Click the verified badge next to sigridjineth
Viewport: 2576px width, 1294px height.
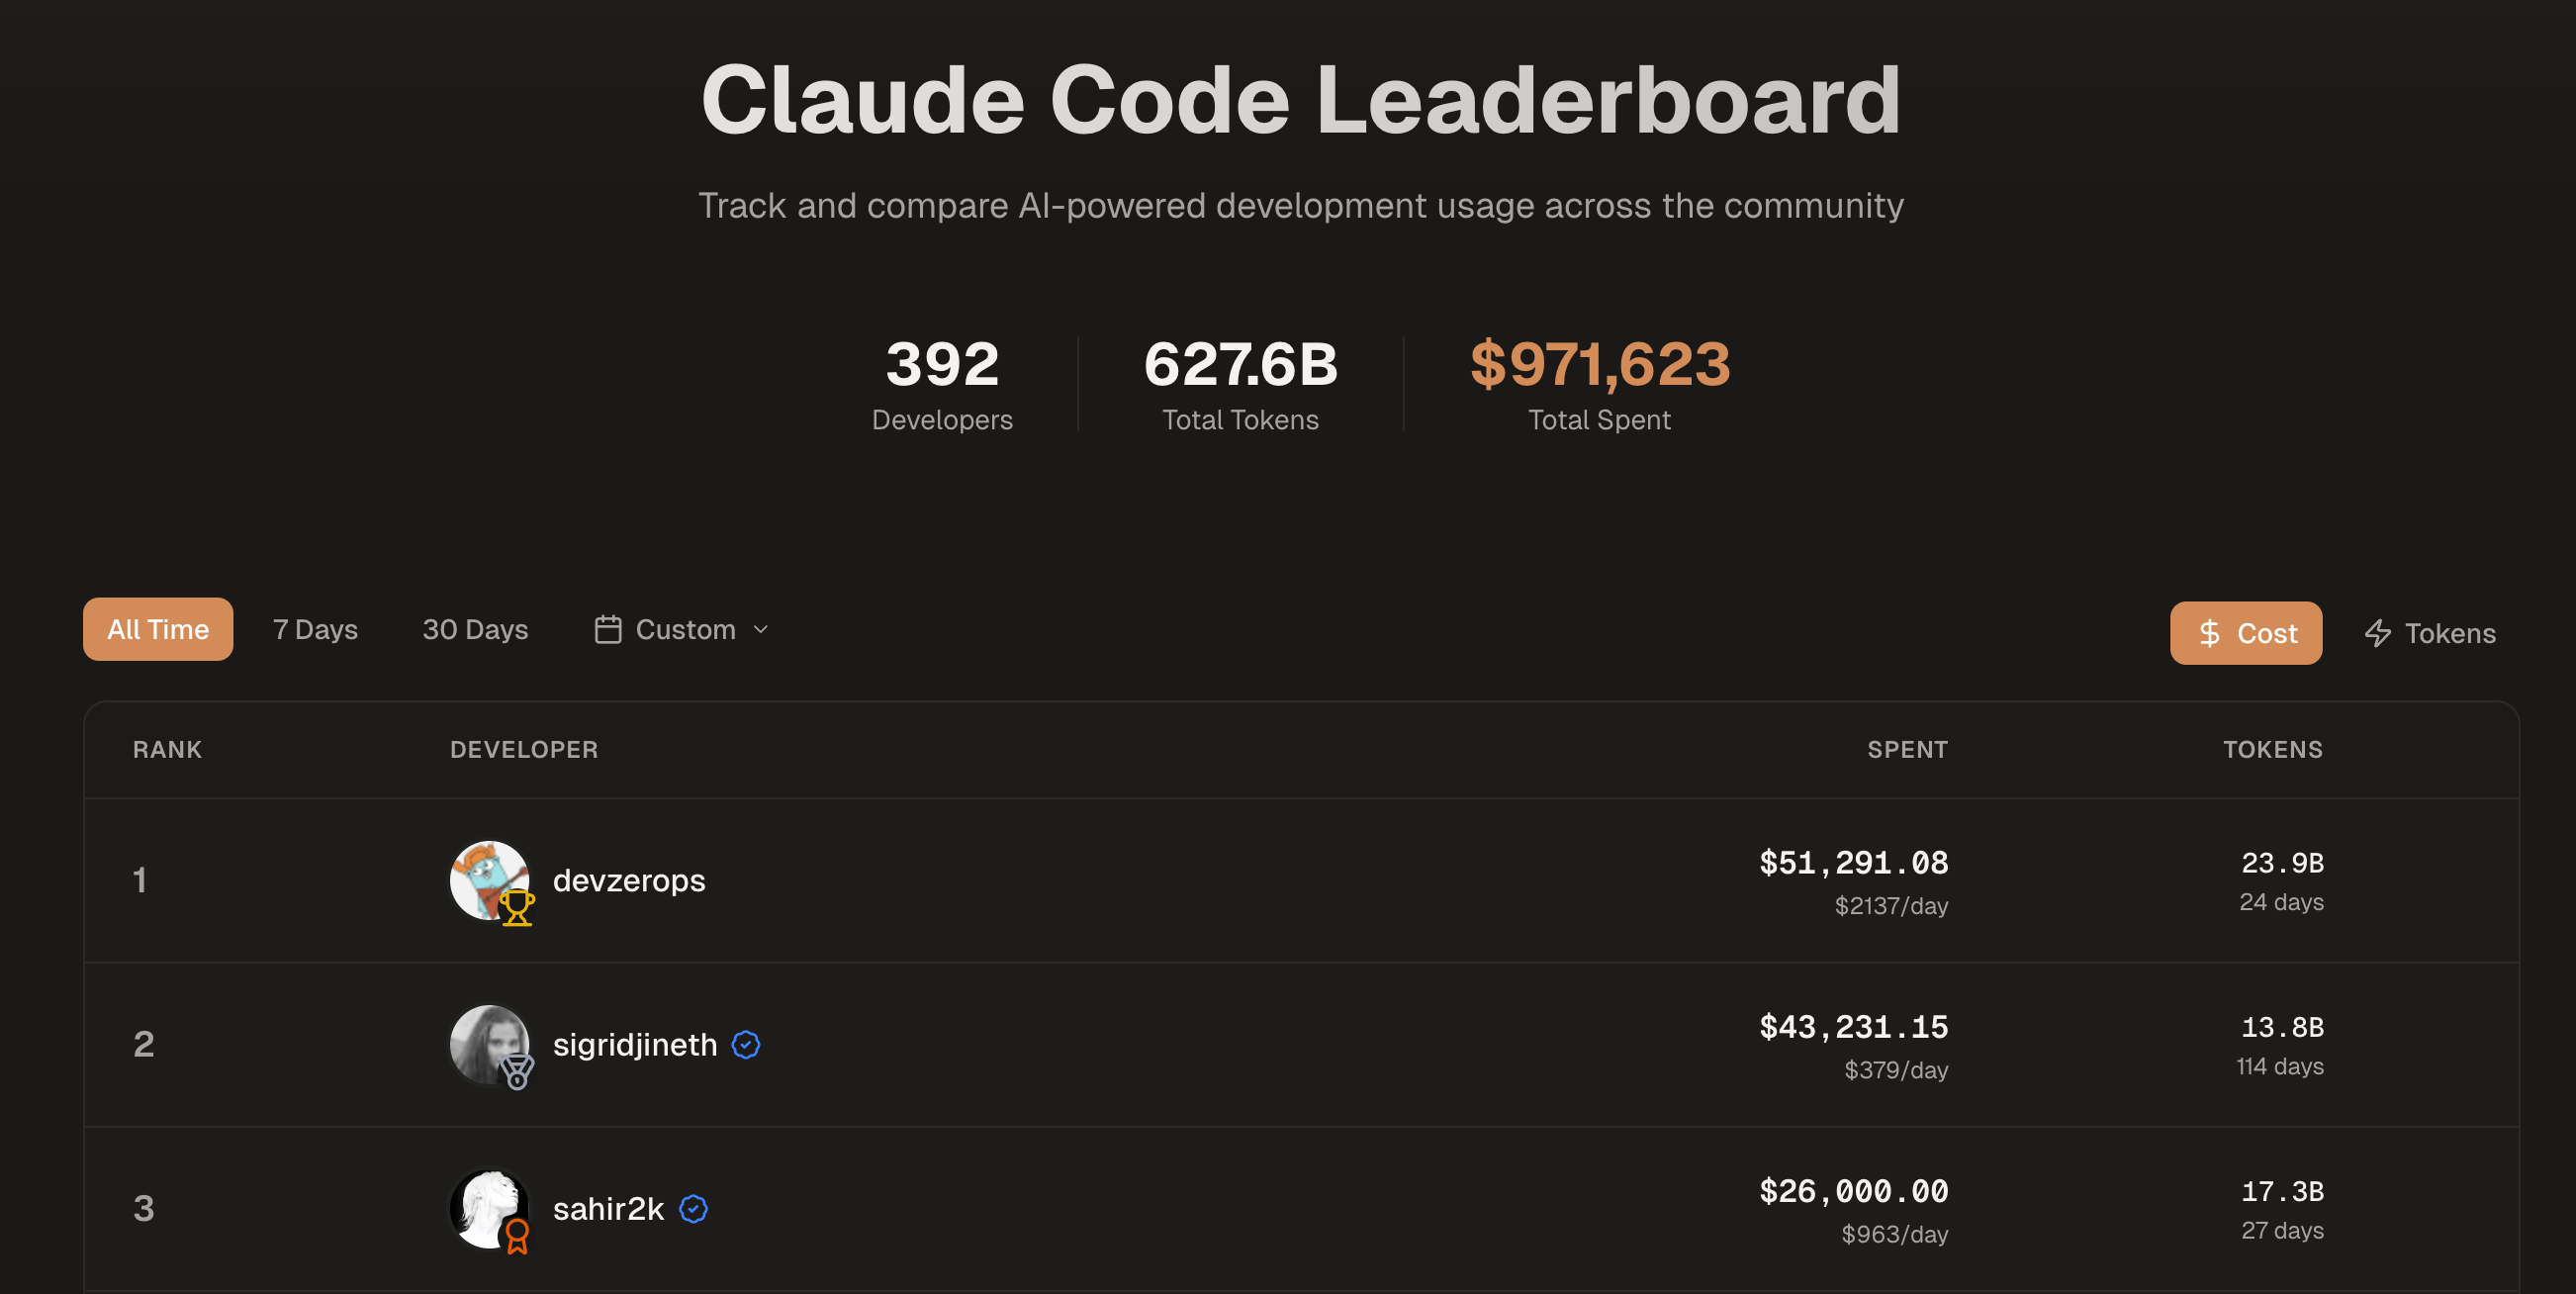(744, 1045)
